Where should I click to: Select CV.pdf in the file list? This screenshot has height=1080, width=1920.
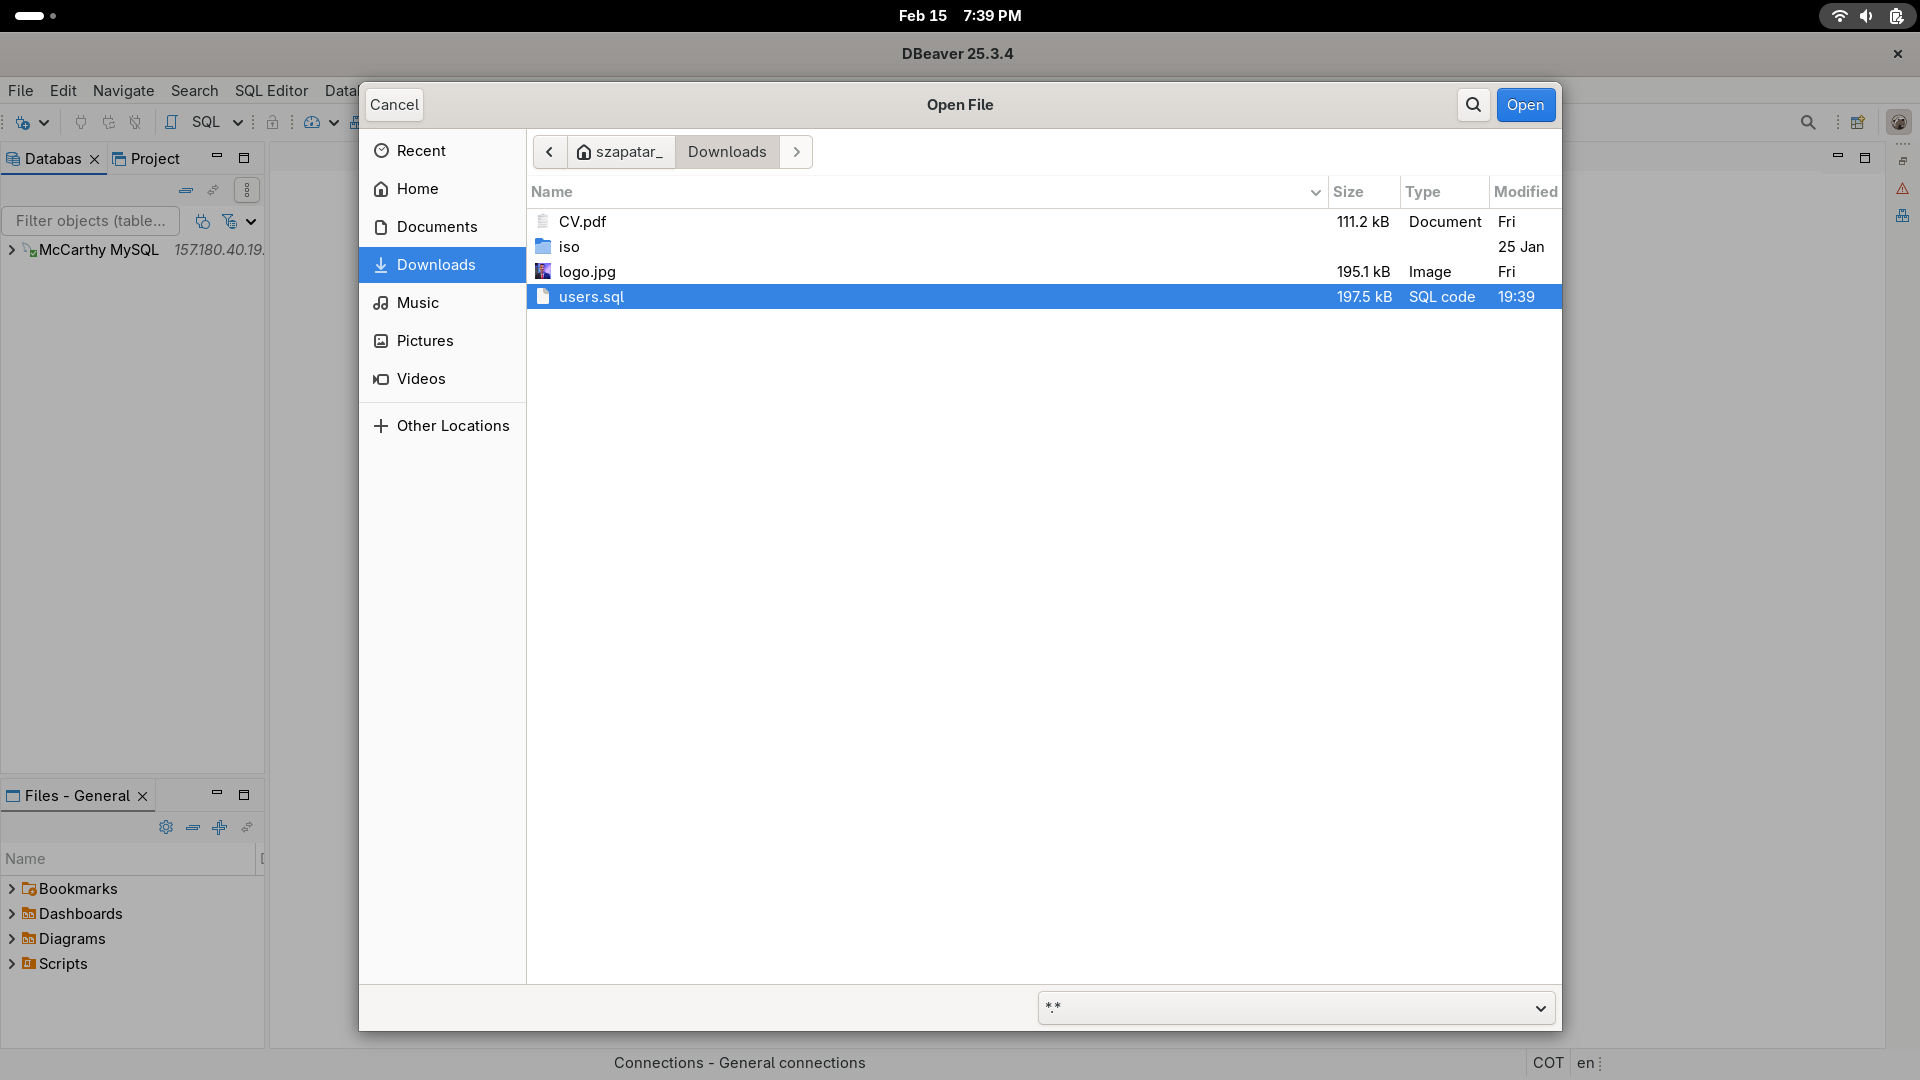click(582, 222)
